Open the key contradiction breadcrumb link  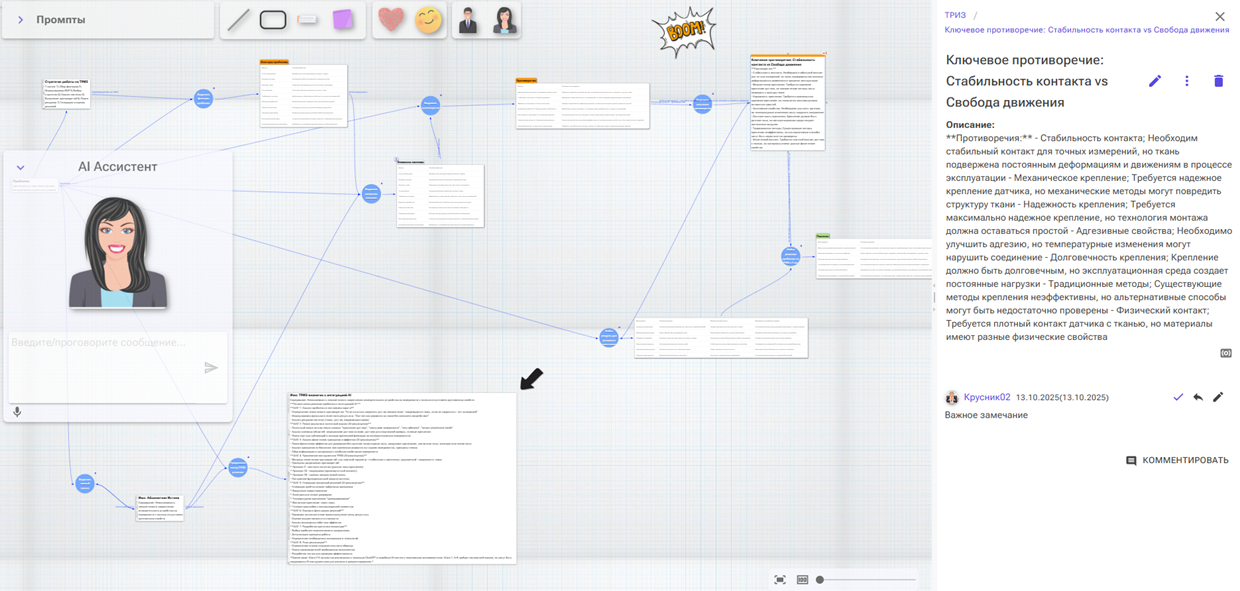click(1086, 30)
